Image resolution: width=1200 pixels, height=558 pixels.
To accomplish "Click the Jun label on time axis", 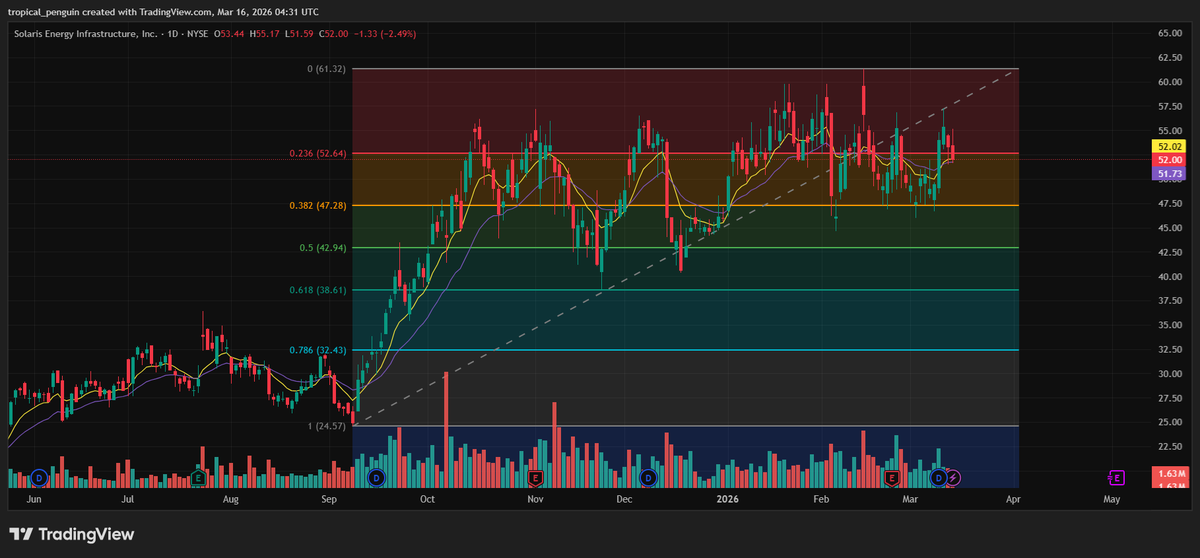I will tap(33, 497).
